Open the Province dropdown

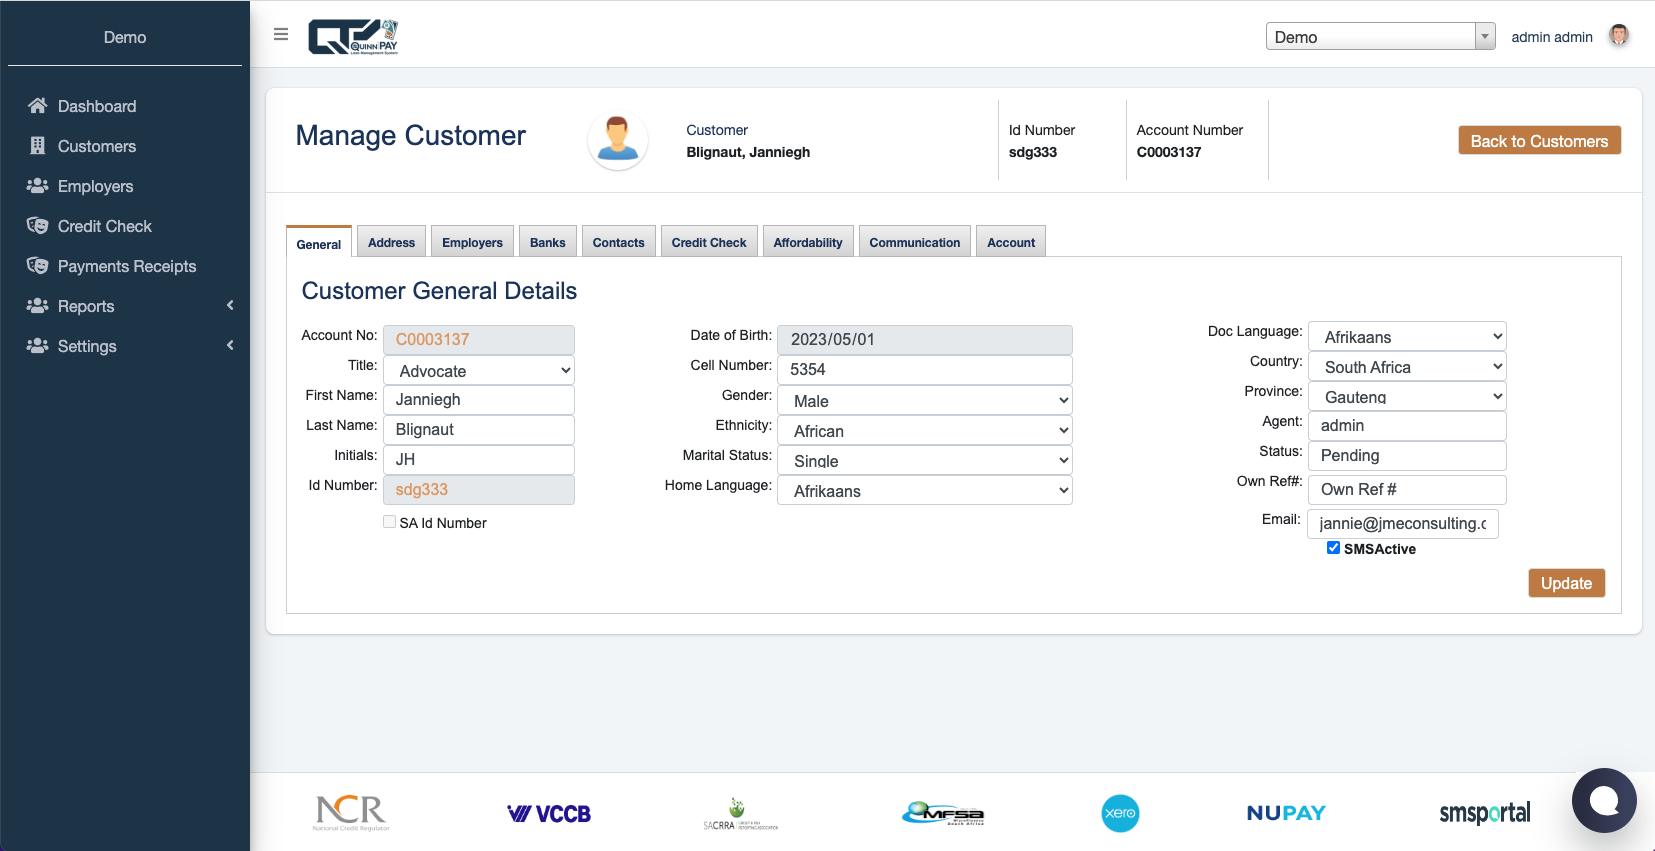click(1407, 396)
